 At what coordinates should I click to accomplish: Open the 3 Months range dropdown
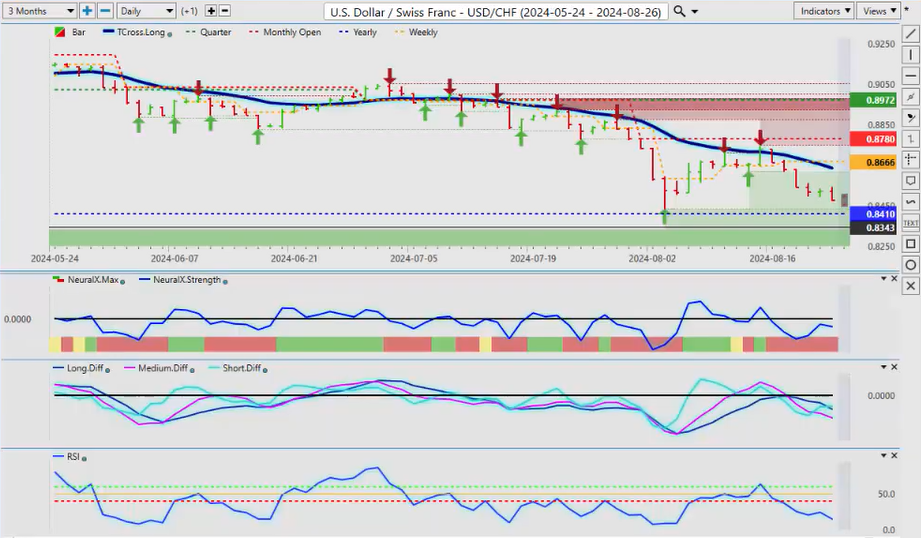[39, 11]
